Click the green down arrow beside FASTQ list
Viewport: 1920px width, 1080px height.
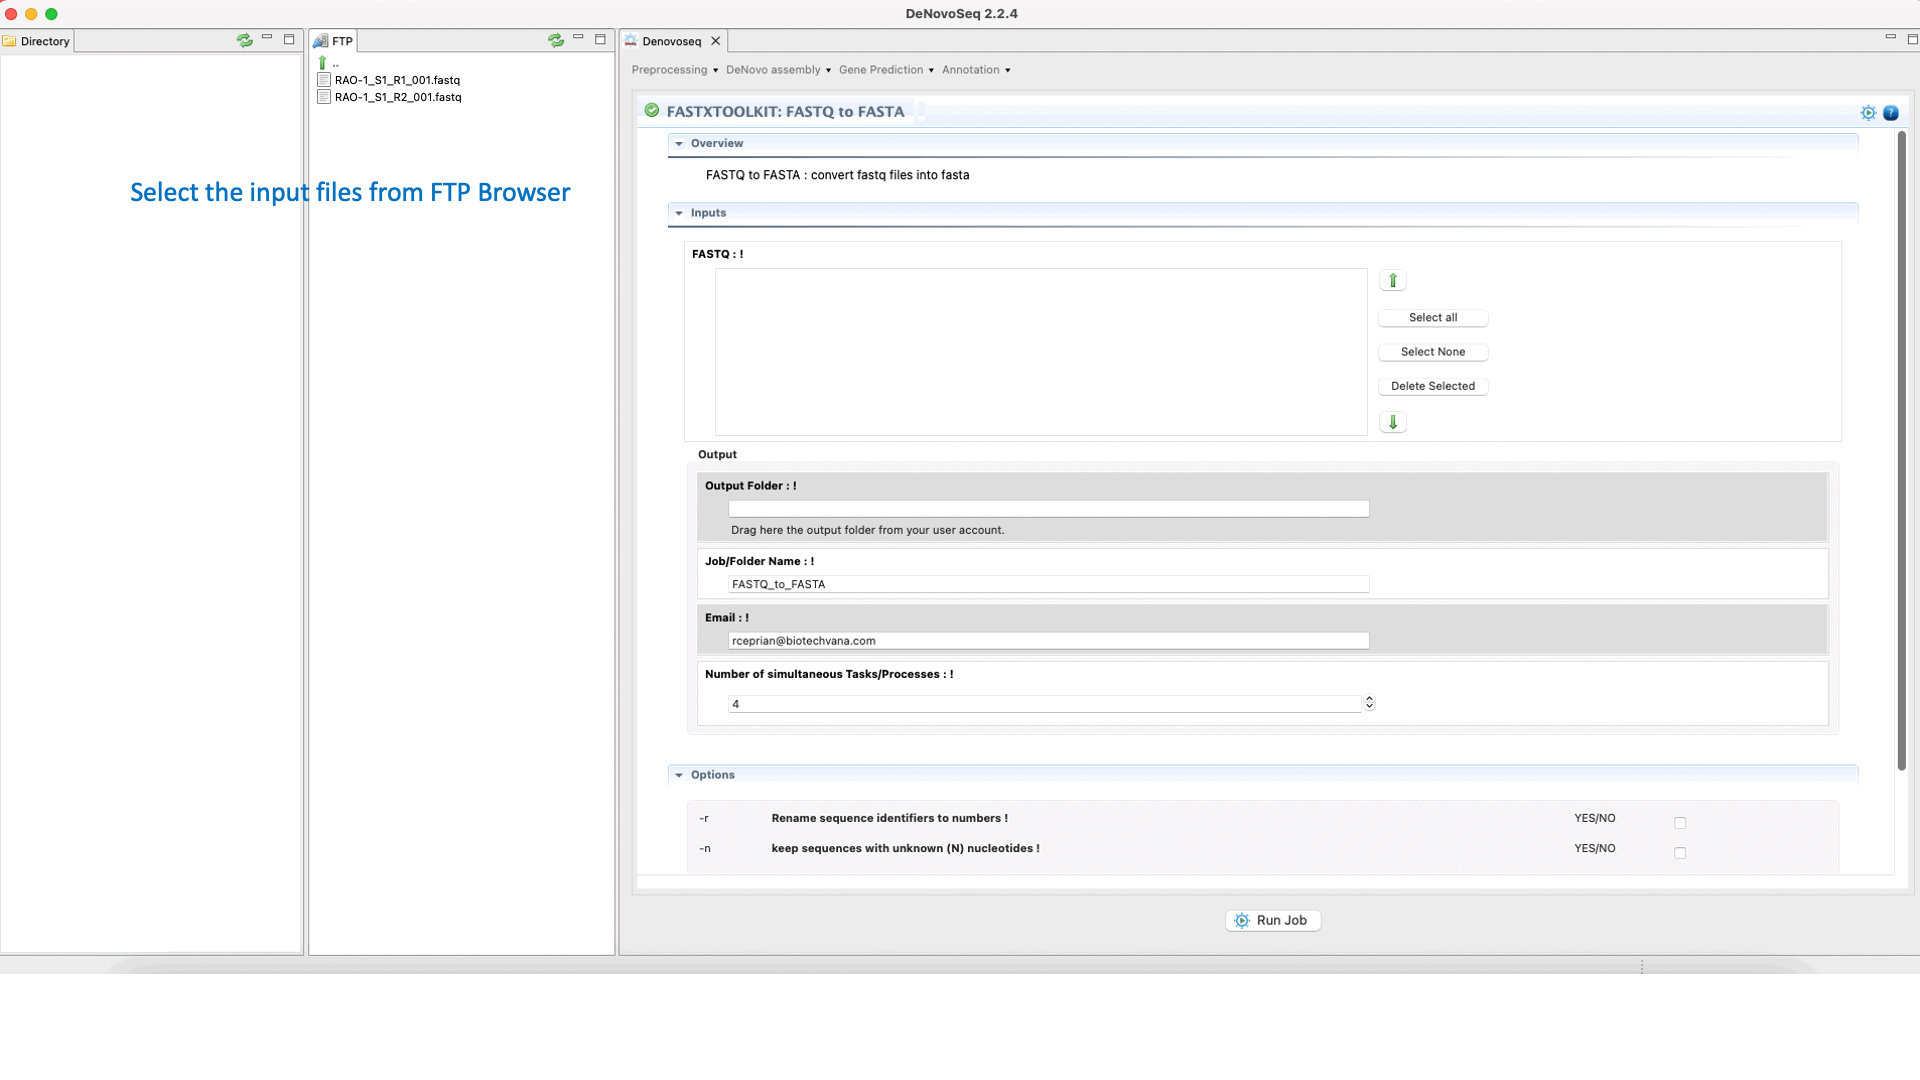pos(1392,422)
